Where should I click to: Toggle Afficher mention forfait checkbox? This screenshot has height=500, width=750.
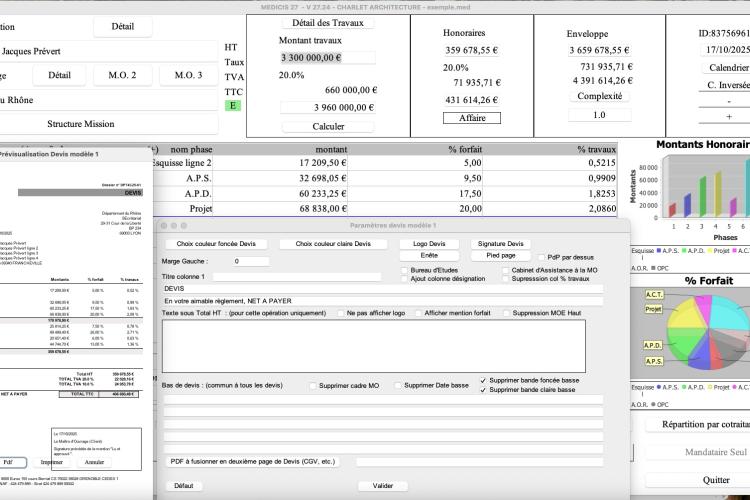pyautogui.click(x=419, y=313)
